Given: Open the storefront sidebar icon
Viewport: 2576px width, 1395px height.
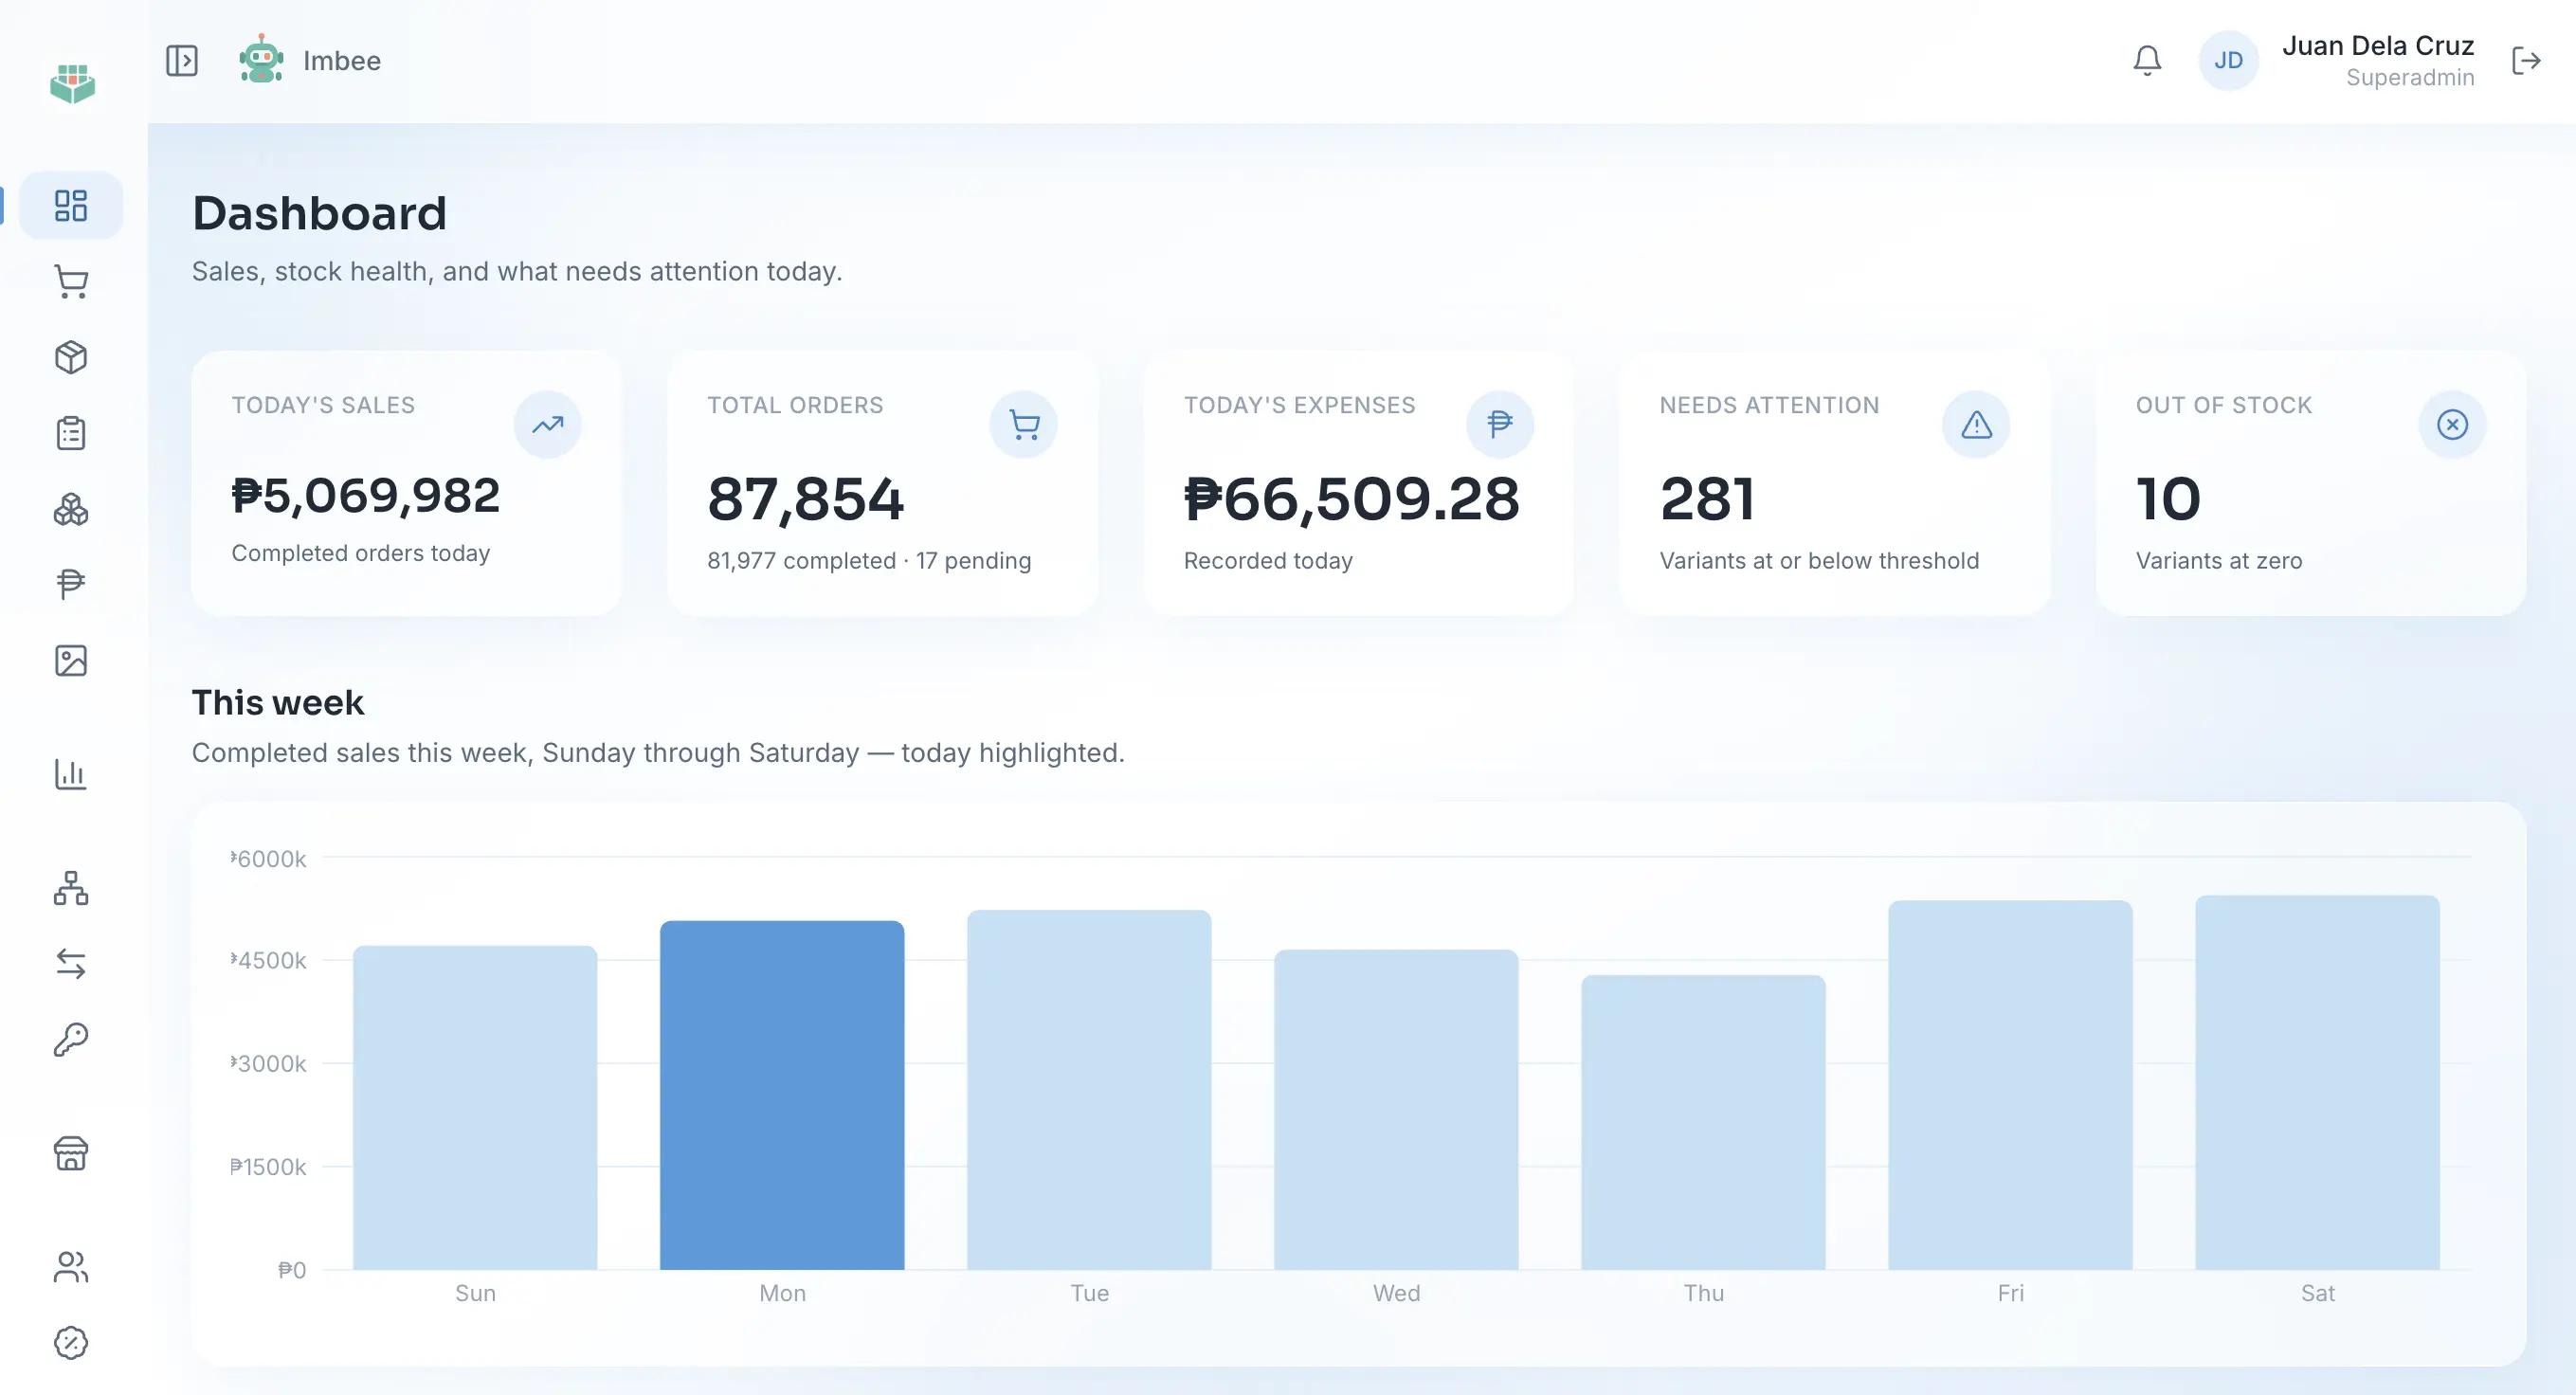Looking at the screenshot, I should click(71, 1153).
